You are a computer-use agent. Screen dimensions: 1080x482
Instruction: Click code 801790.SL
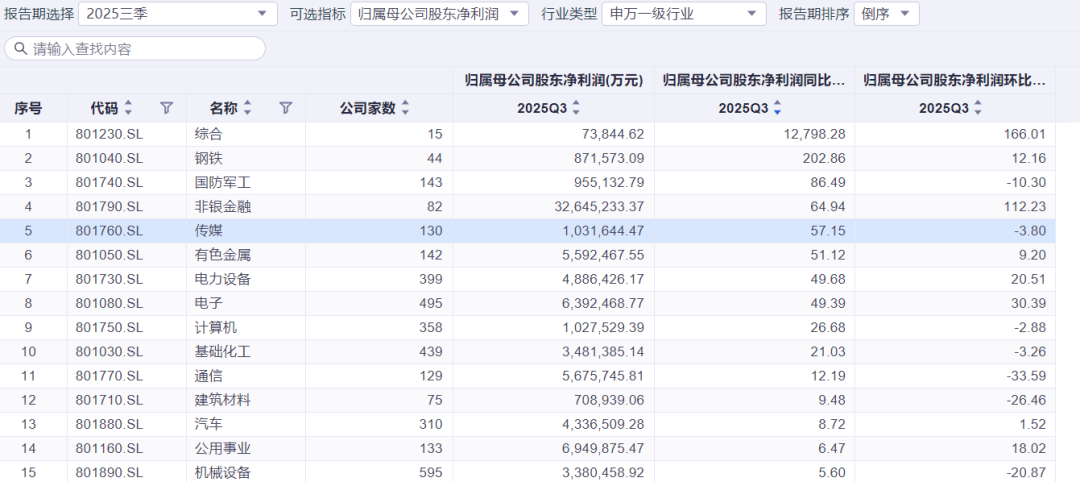(x=110, y=207)
